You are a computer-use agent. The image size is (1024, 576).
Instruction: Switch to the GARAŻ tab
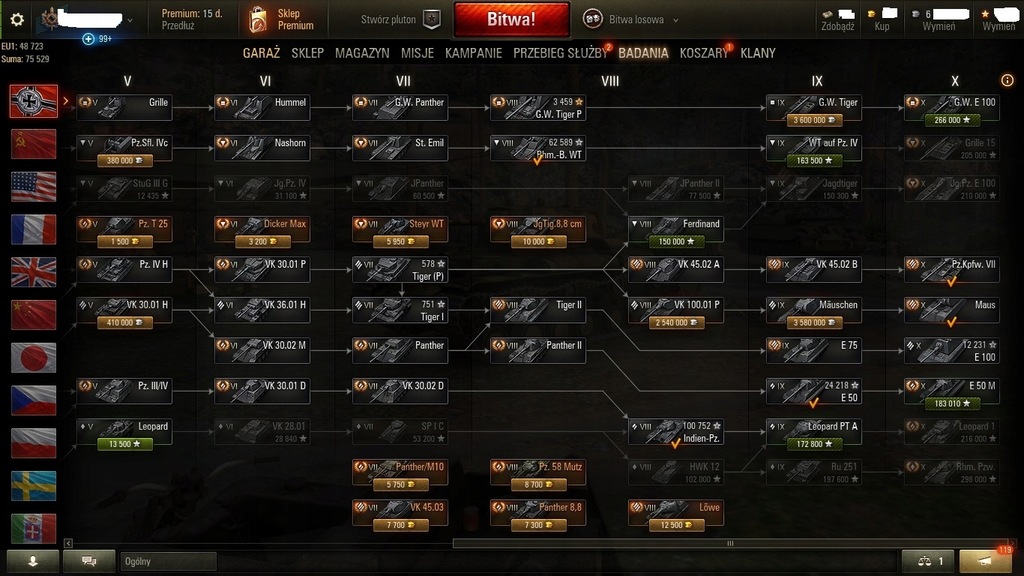point(261,54)
